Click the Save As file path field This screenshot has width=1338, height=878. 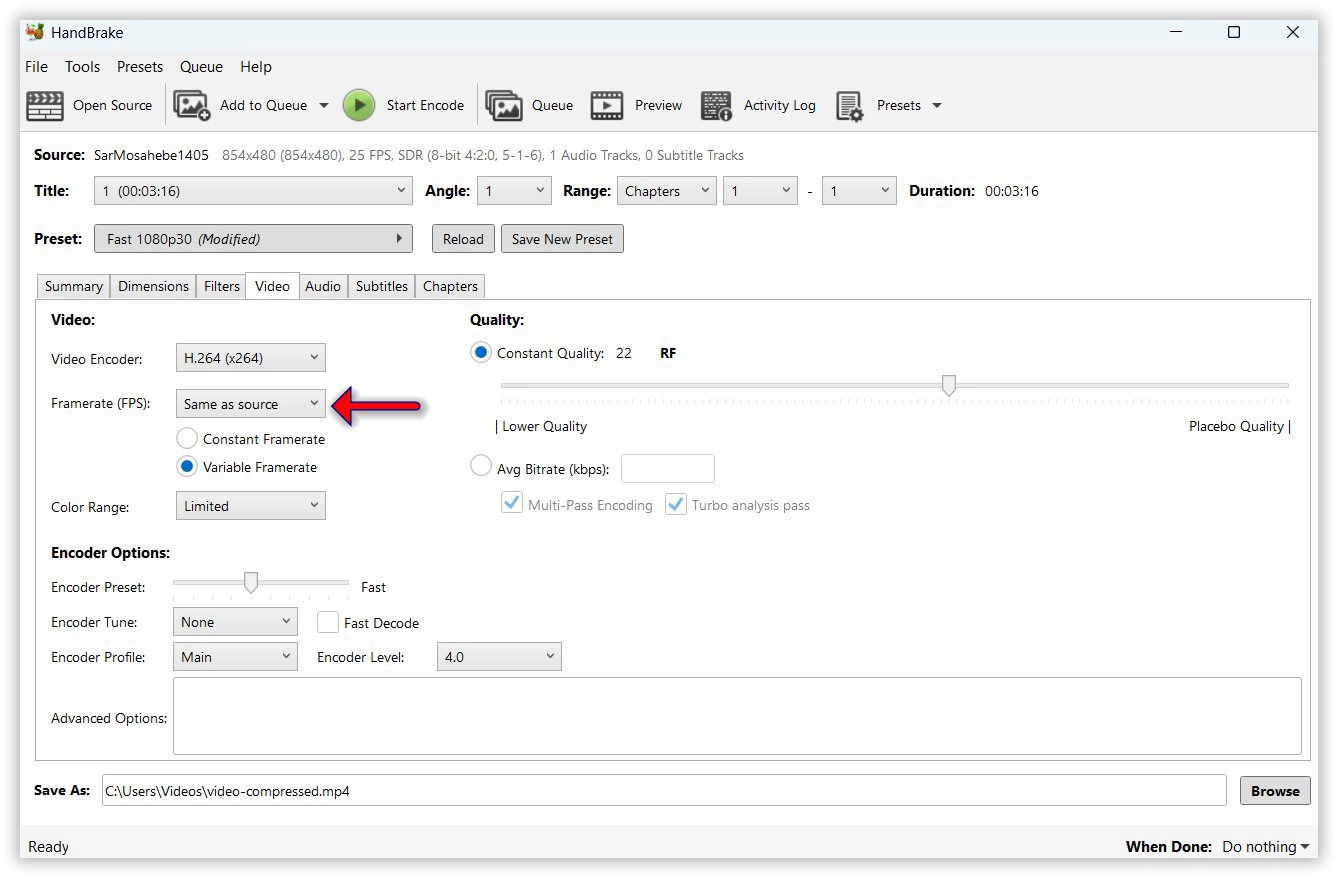[x=664, y=790]
